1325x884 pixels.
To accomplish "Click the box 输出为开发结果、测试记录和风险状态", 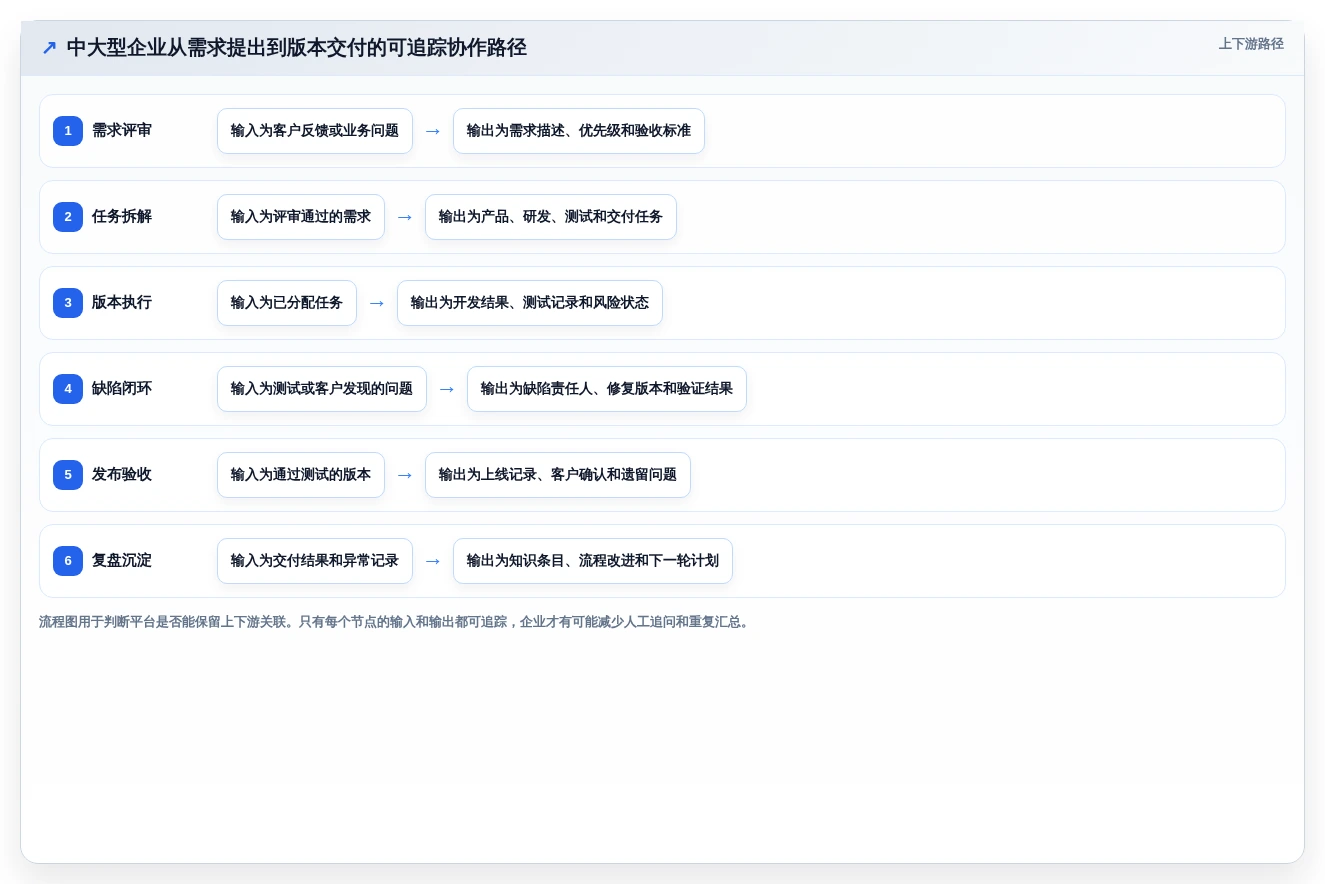I will point(530,303).
